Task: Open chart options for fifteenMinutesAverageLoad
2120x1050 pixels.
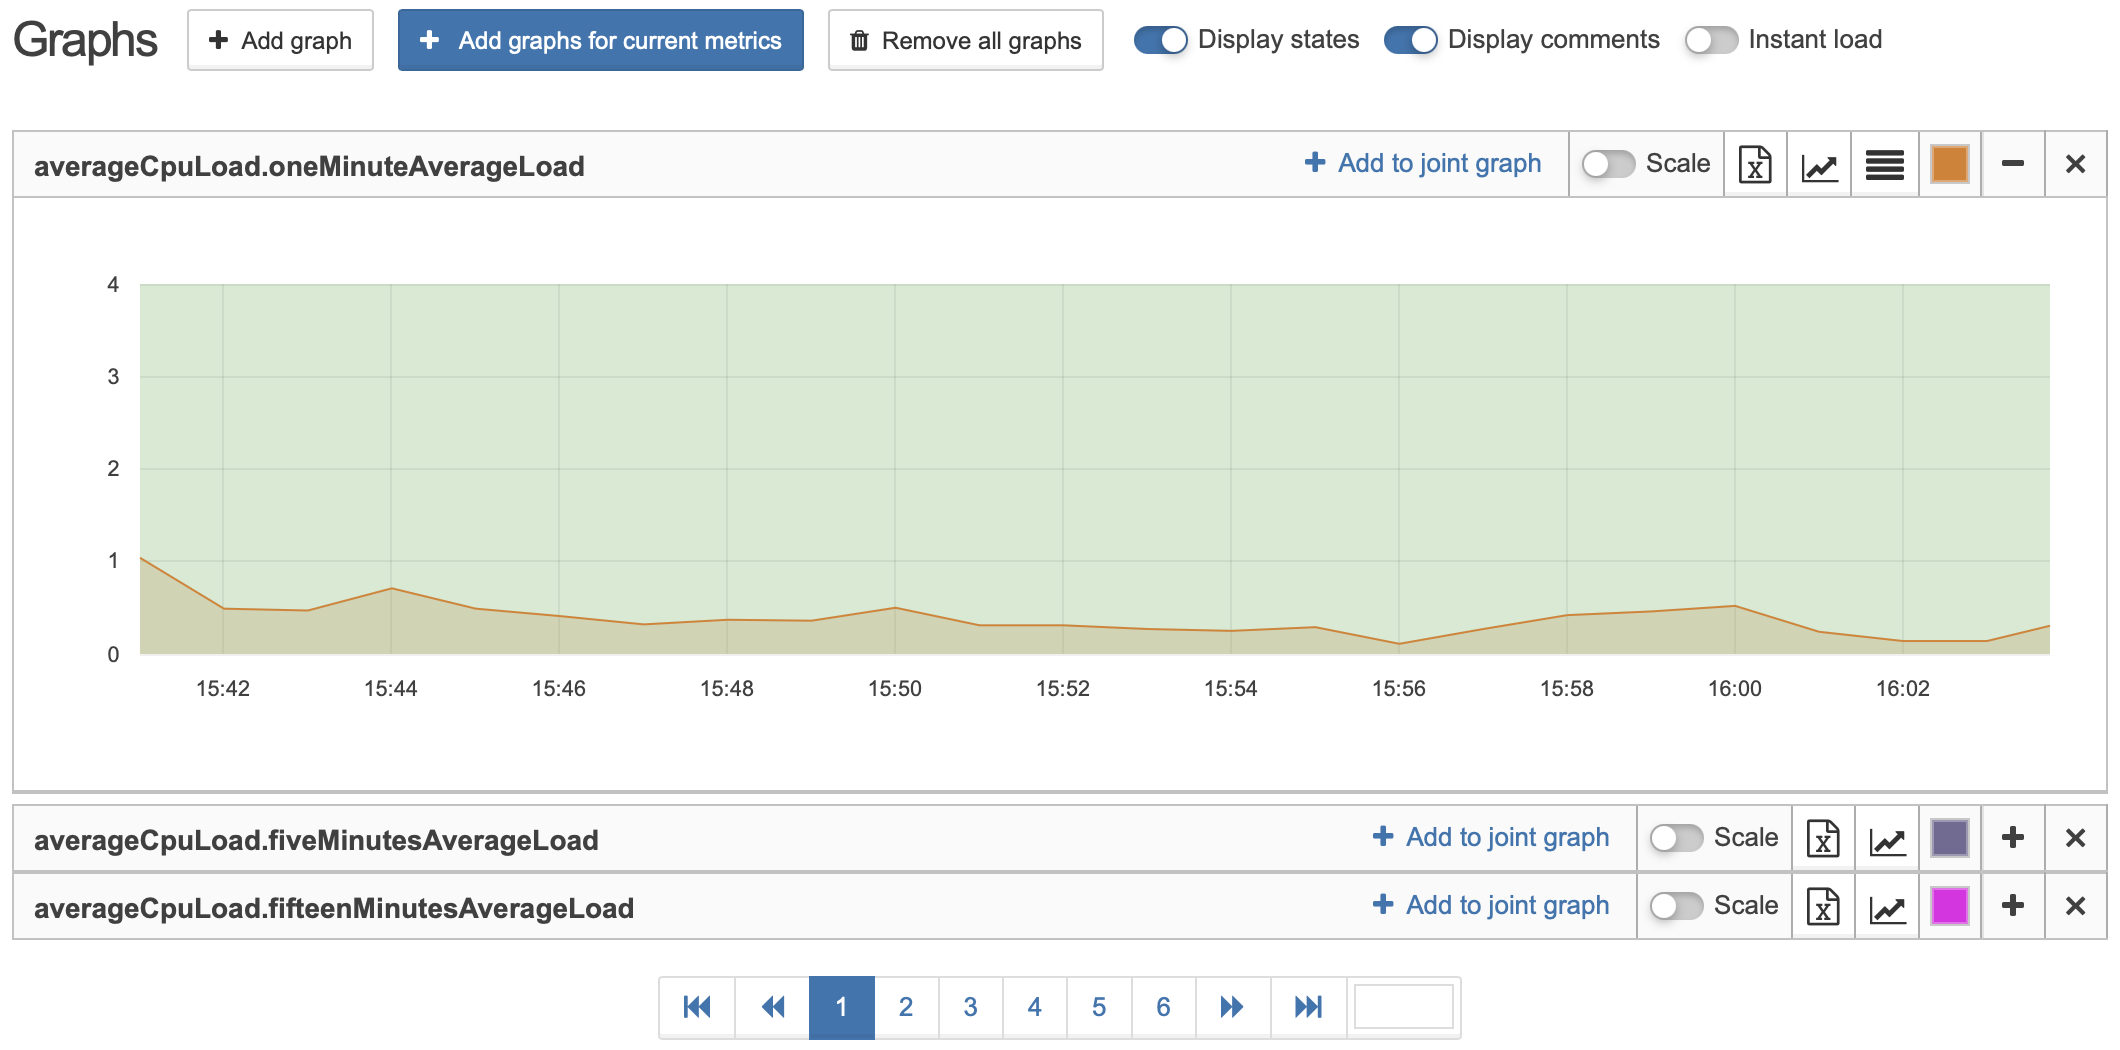Action: pyautogui.click(x=1887, y=906)
